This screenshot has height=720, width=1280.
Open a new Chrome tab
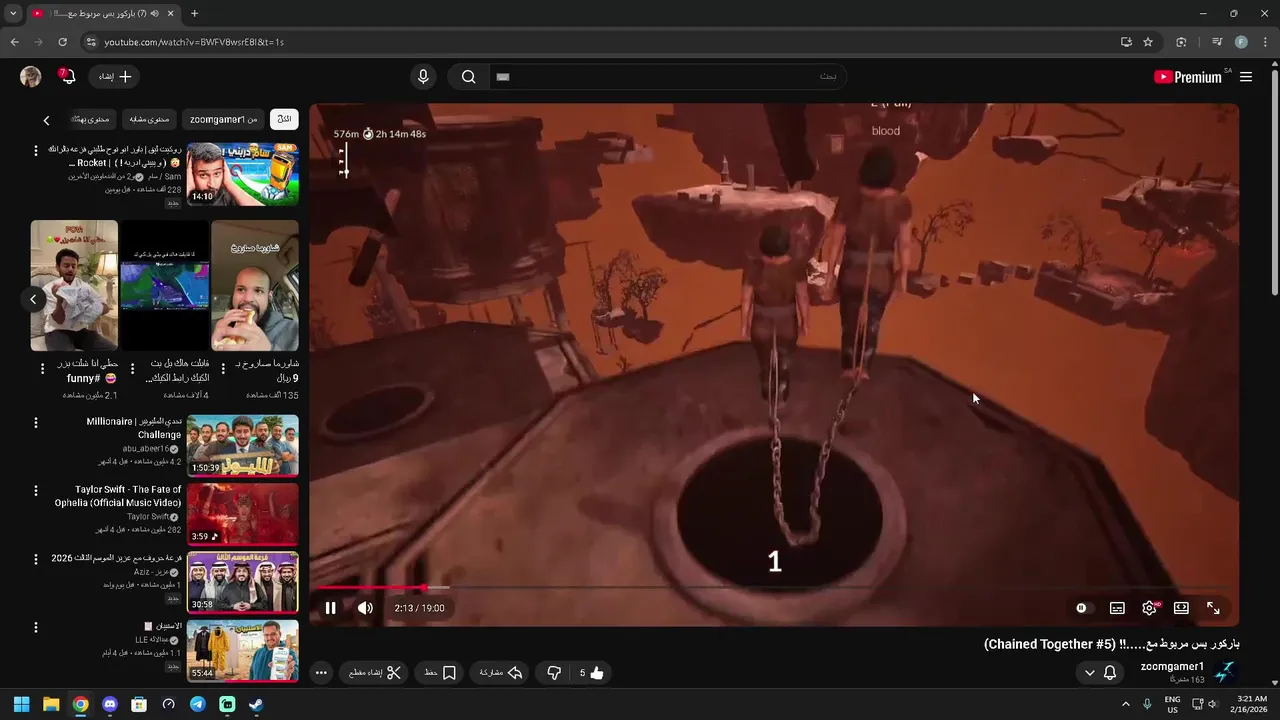(x=194, y=14)
